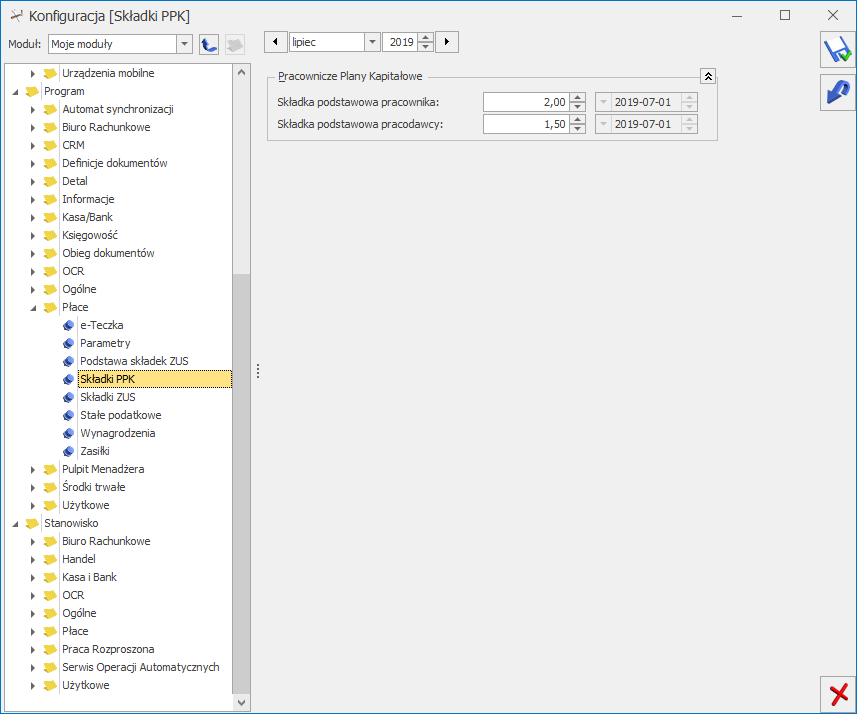The width and height of the screenshot is (857, 714).
Task: Select the Składki ZUS tree item
Action: [x=107, y=397]
